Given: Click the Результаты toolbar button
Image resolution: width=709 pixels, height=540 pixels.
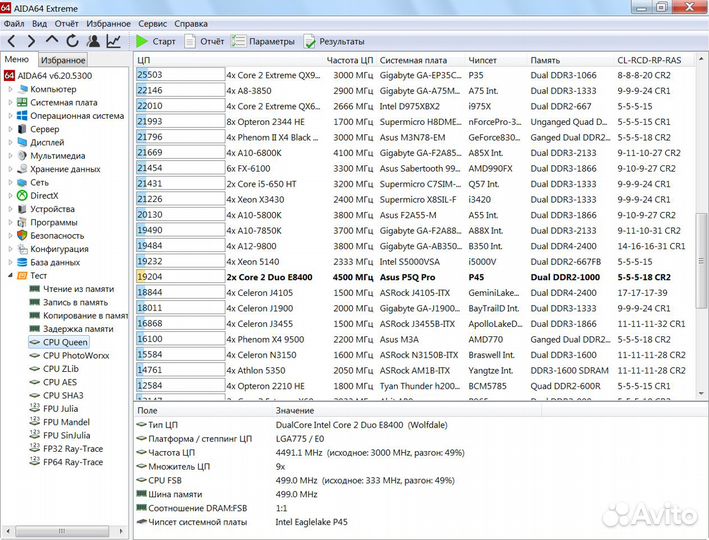Looking at the screenshot, I should point(334,42).
